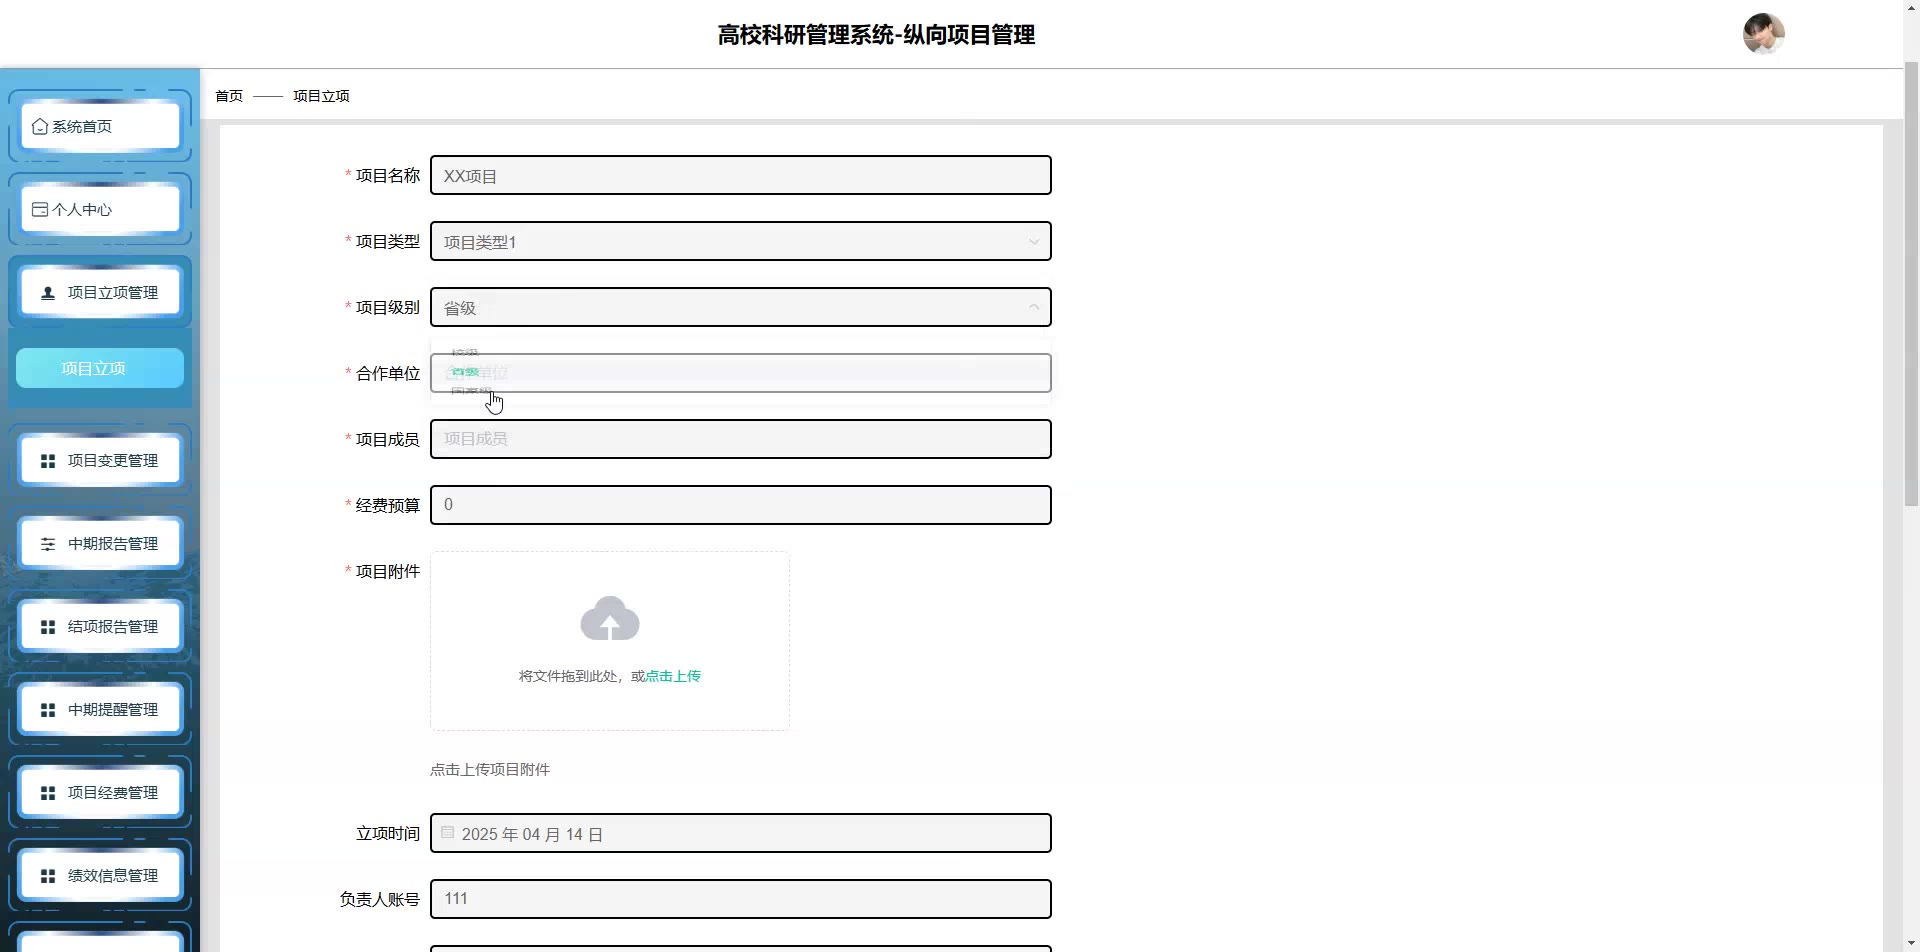
Task: Focus the 负责人账号 field showing 111
Action: (741, 899)
